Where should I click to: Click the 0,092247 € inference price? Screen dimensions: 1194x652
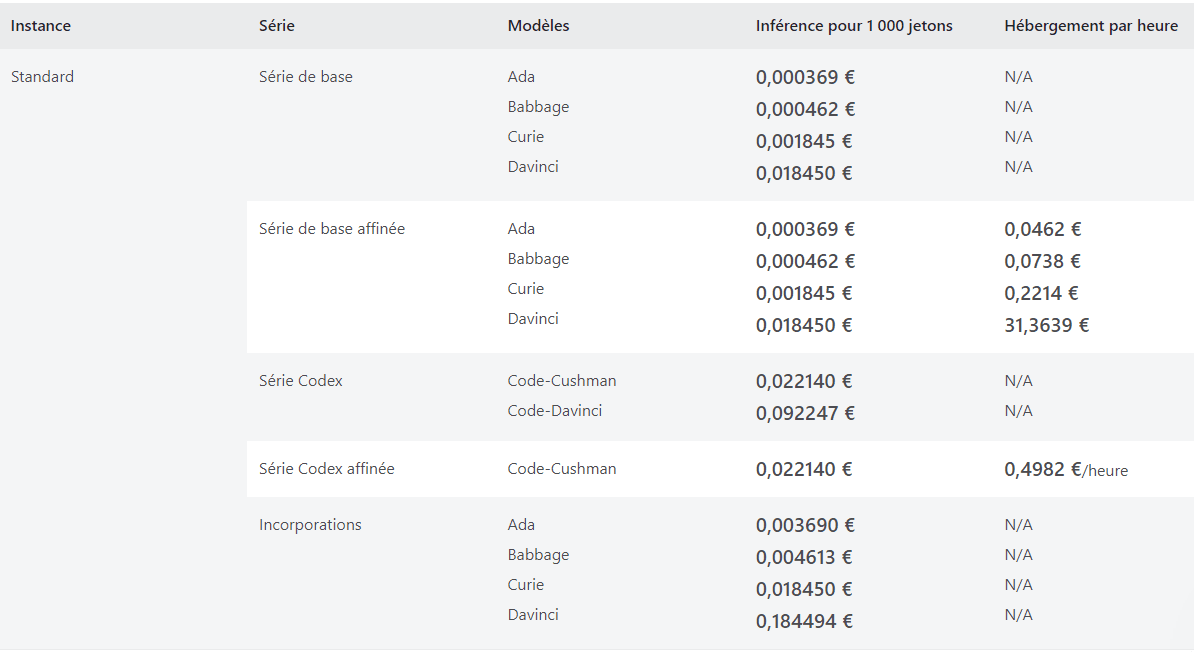(805, 413)
